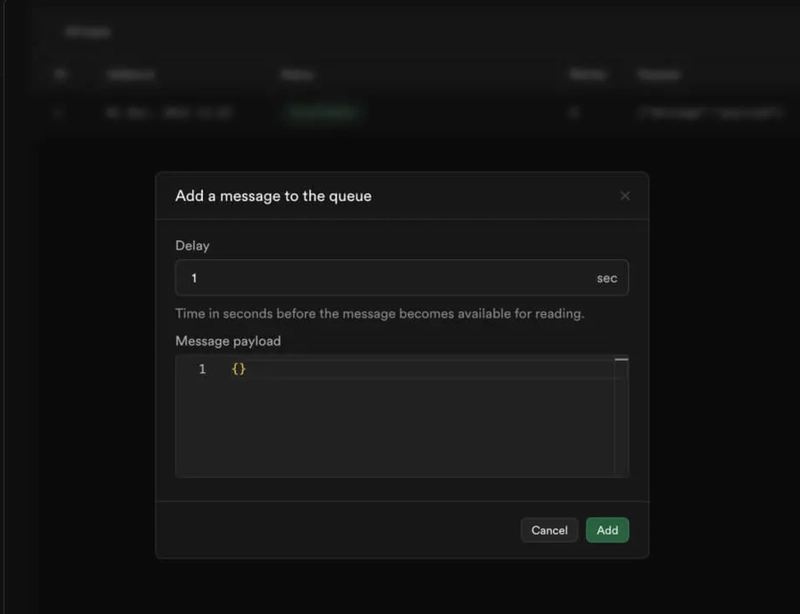Click the blurred date cell in row
Screen dimensions: 800x614
169,113
